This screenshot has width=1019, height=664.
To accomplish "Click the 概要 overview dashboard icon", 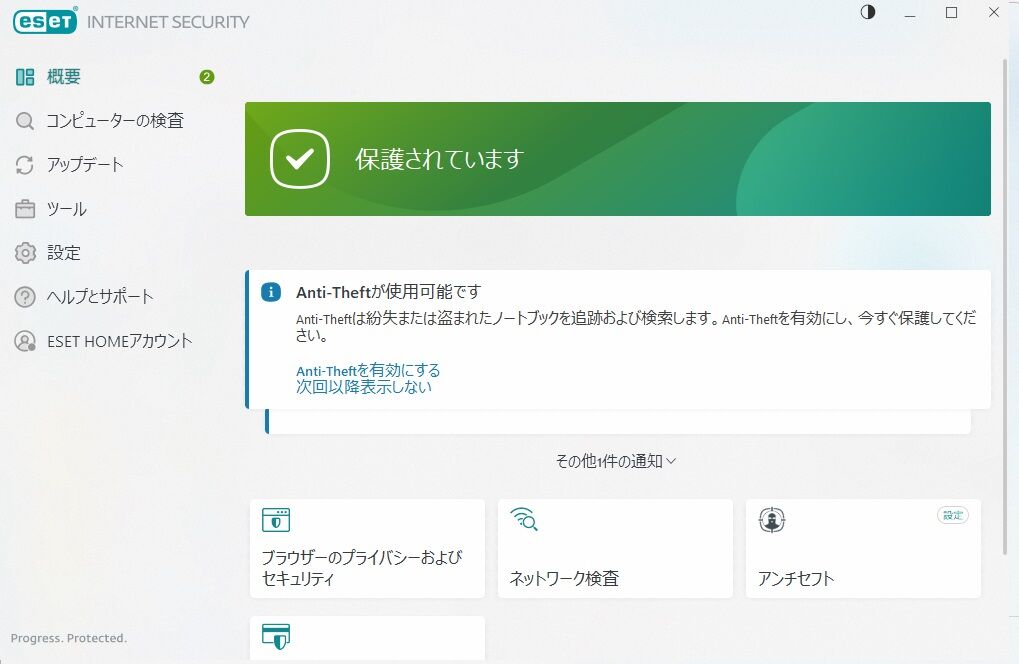I will point(25,77).
